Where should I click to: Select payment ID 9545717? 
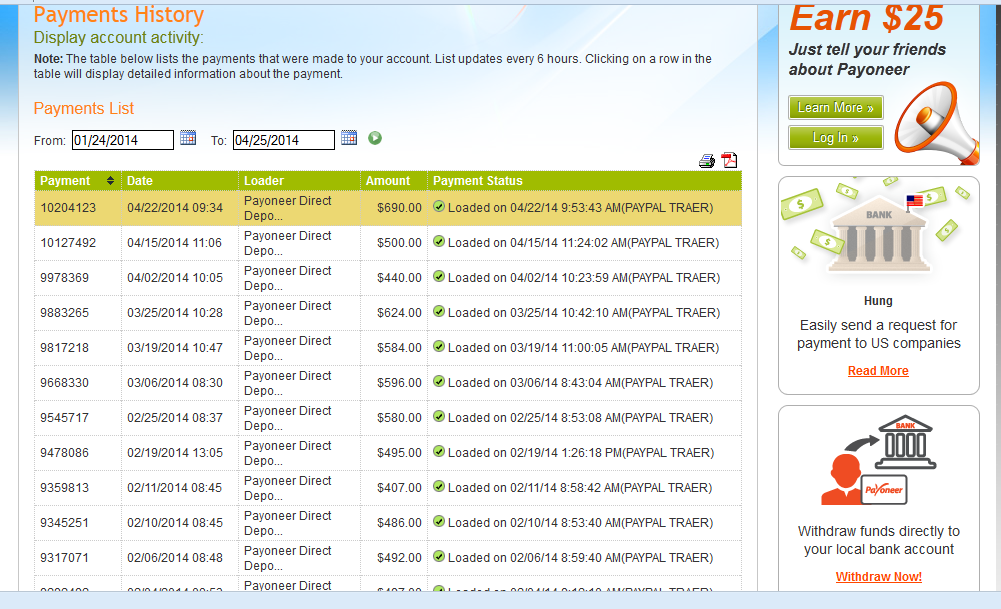[x=64, y=418]
